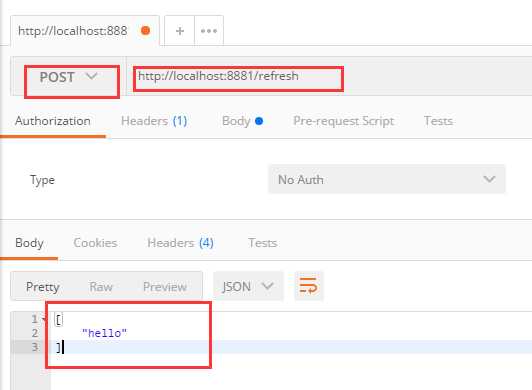Screen dimensions: 532x390
Task: Select Raw response view
Action: pyautogui.click(x=101, y=287)
